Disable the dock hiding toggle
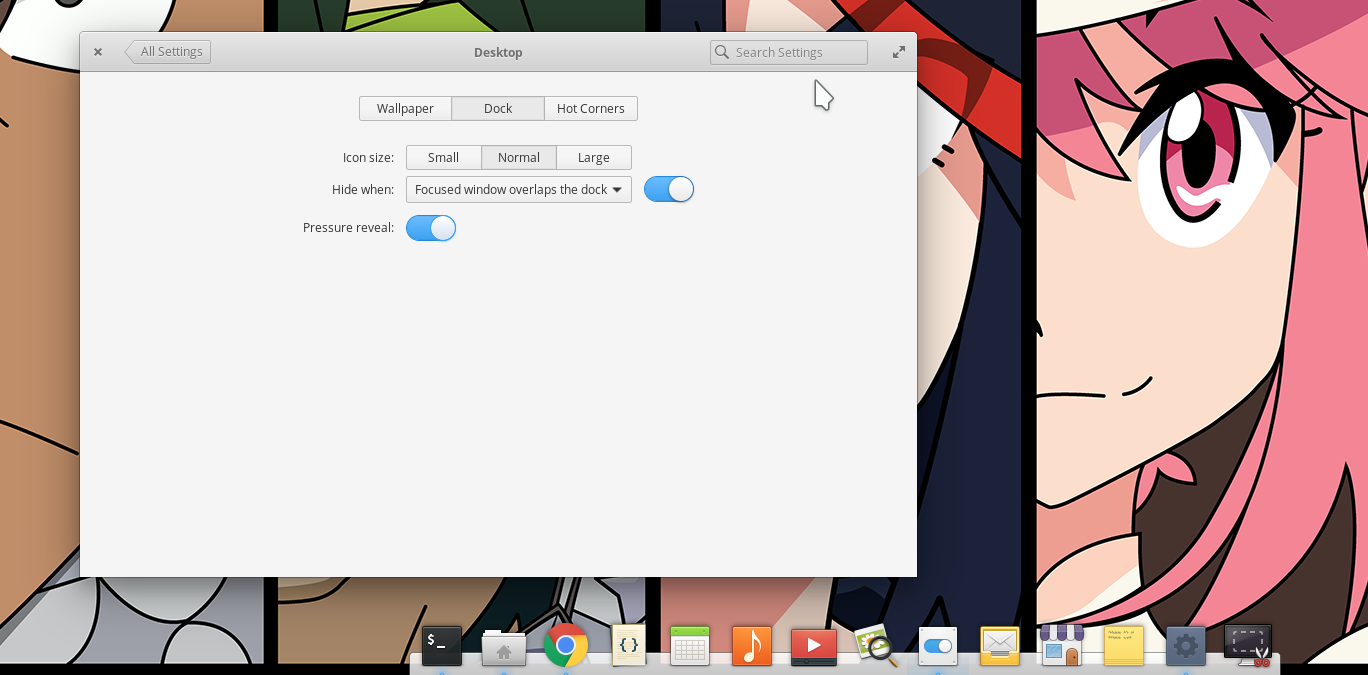 [x=668, y=189]
